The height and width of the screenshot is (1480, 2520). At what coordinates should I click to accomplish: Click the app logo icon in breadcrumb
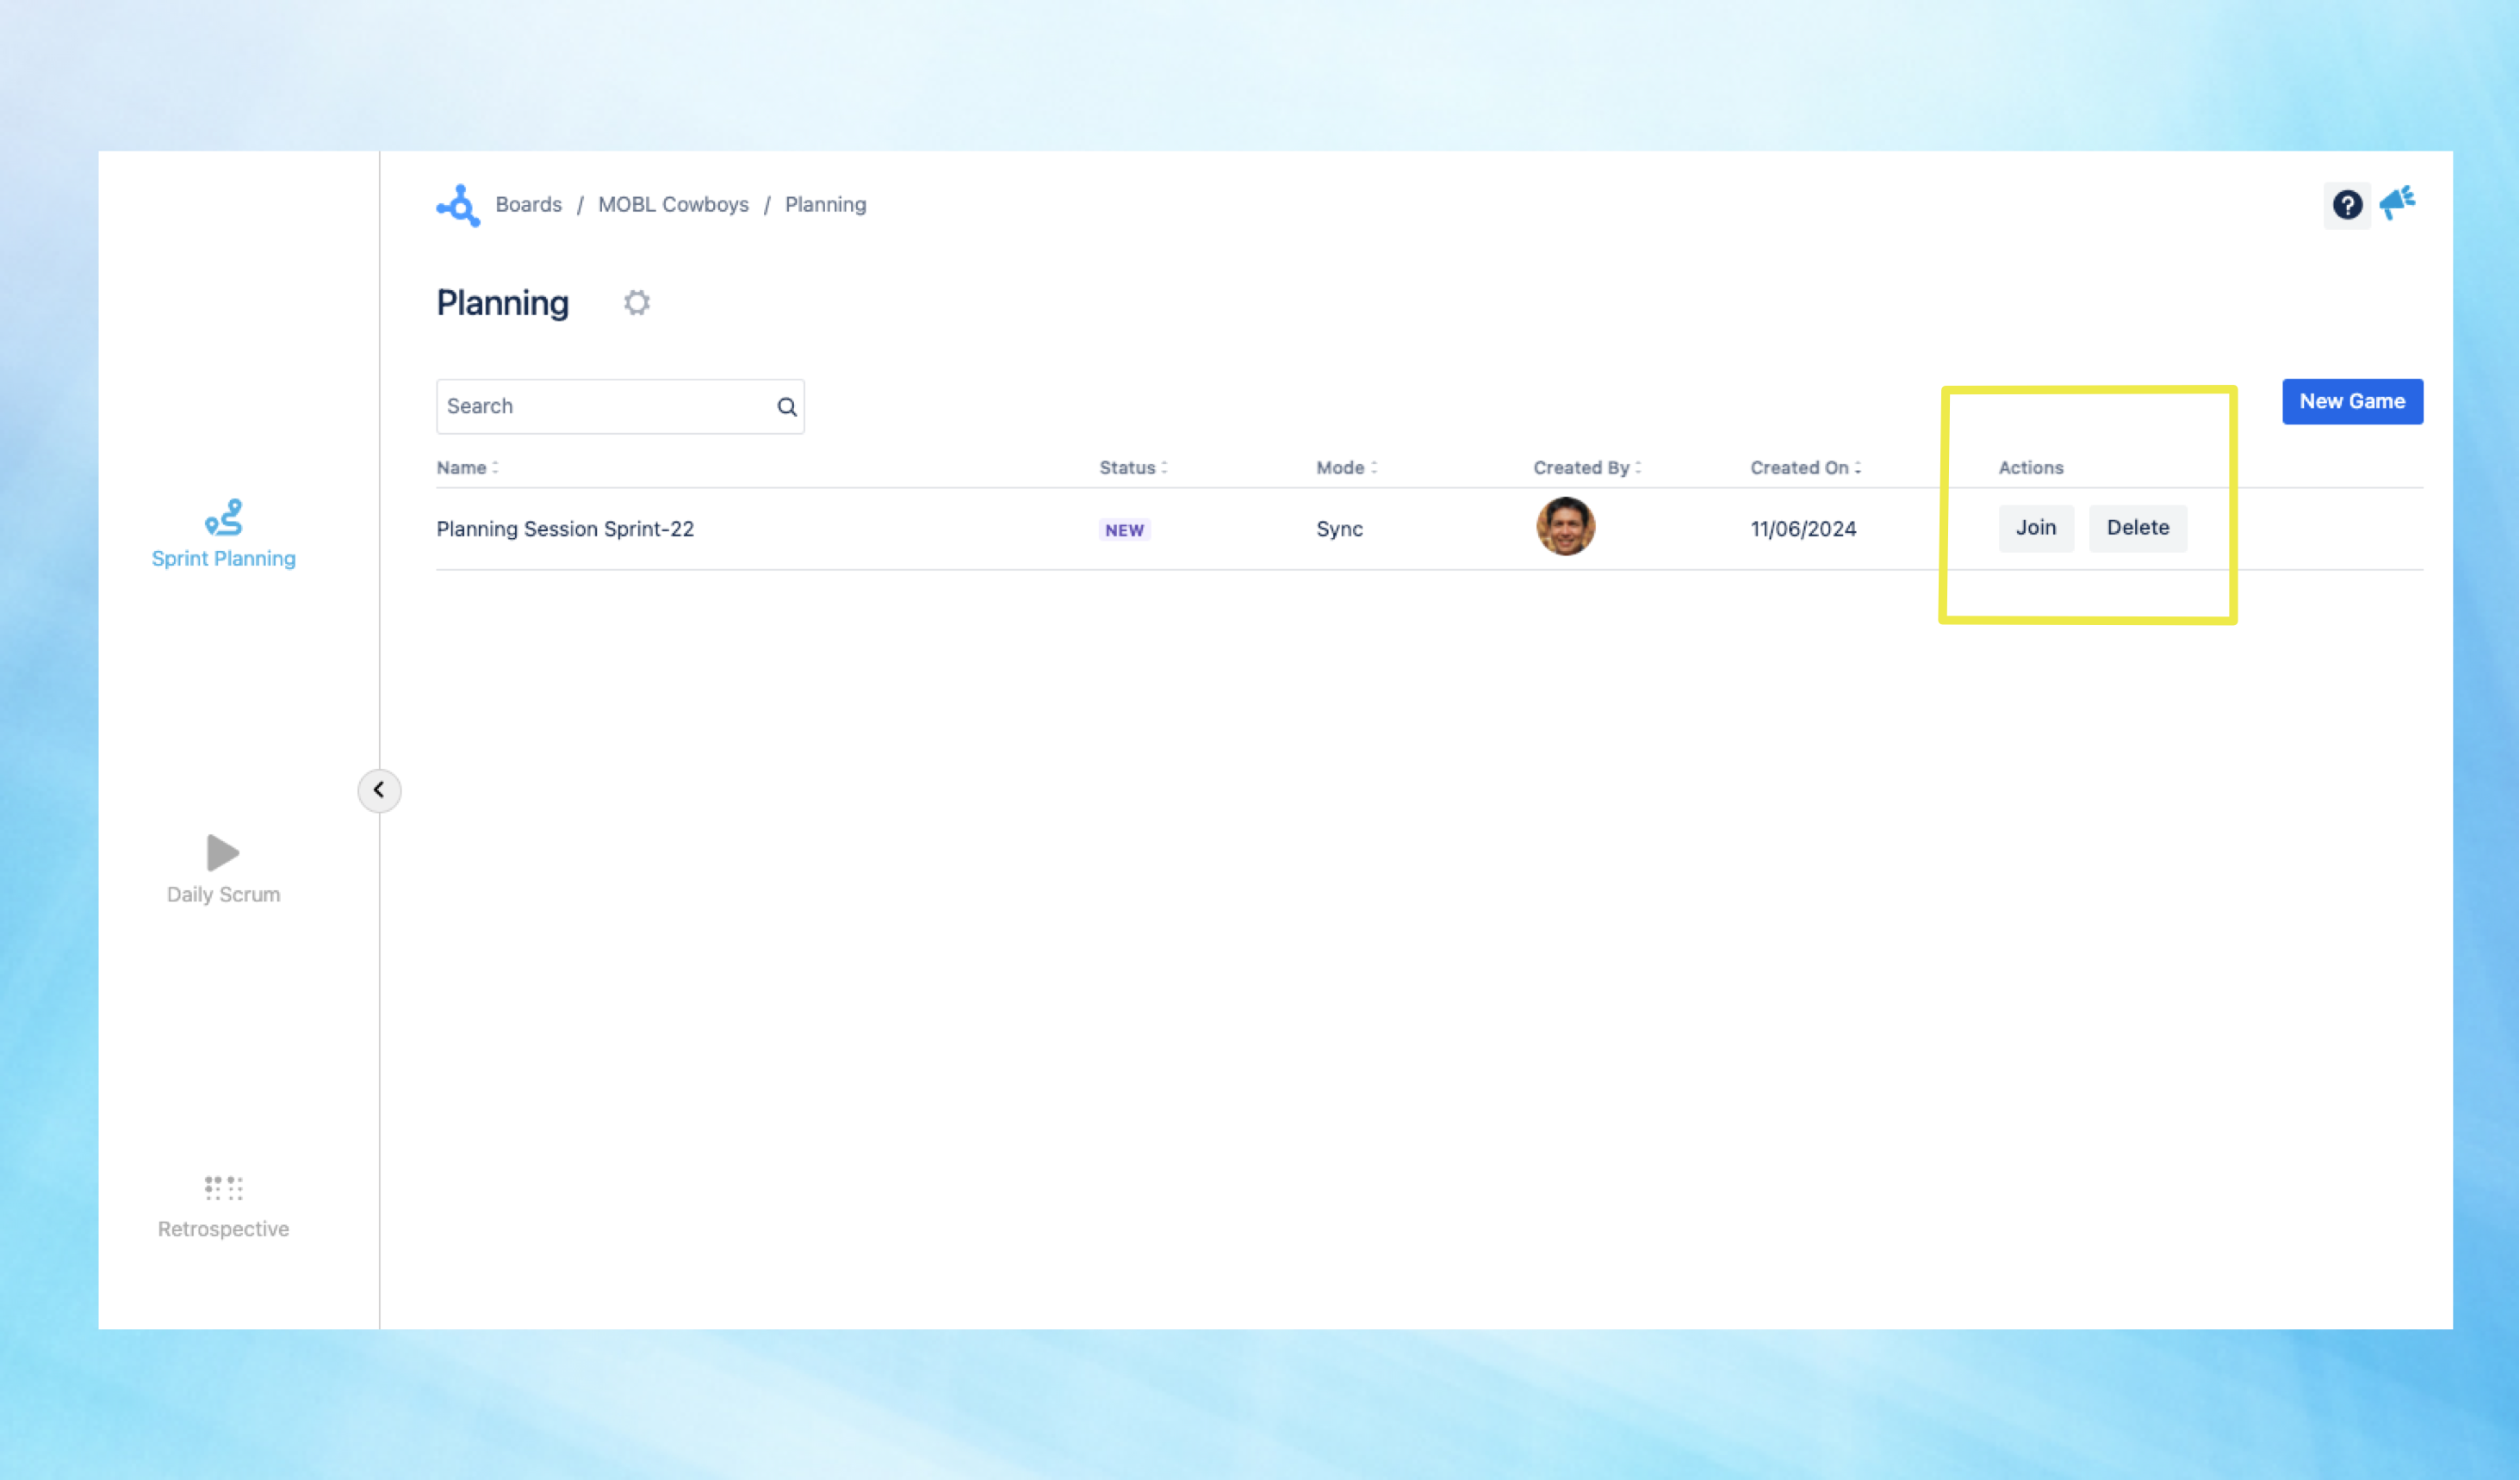pyautogui.click(x=458, y=205)
